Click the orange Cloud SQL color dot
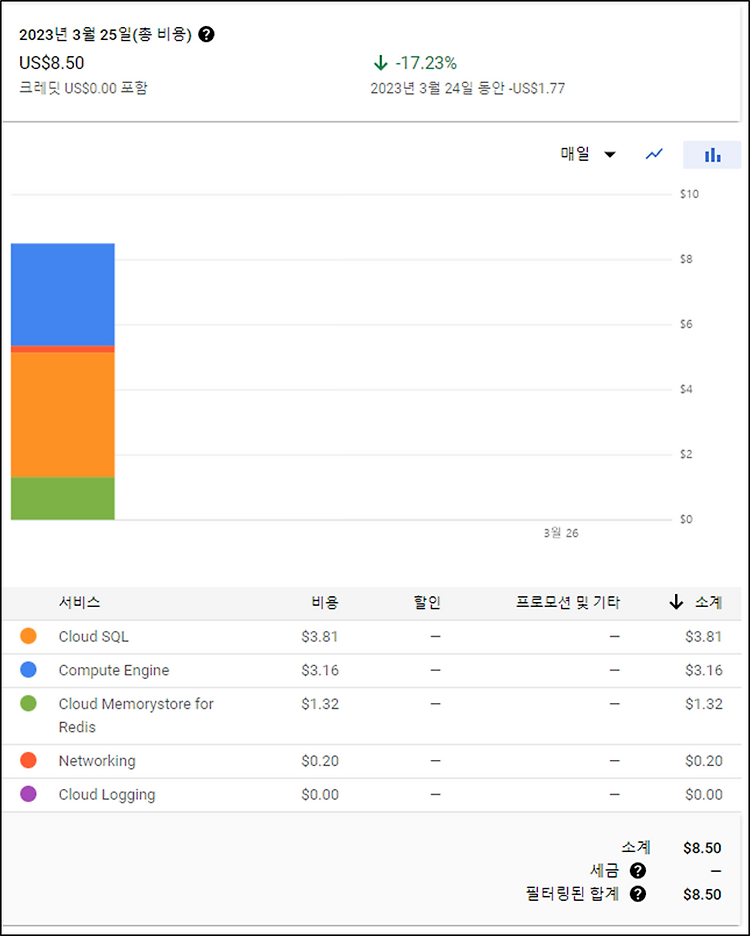 [x=28, y=636]
